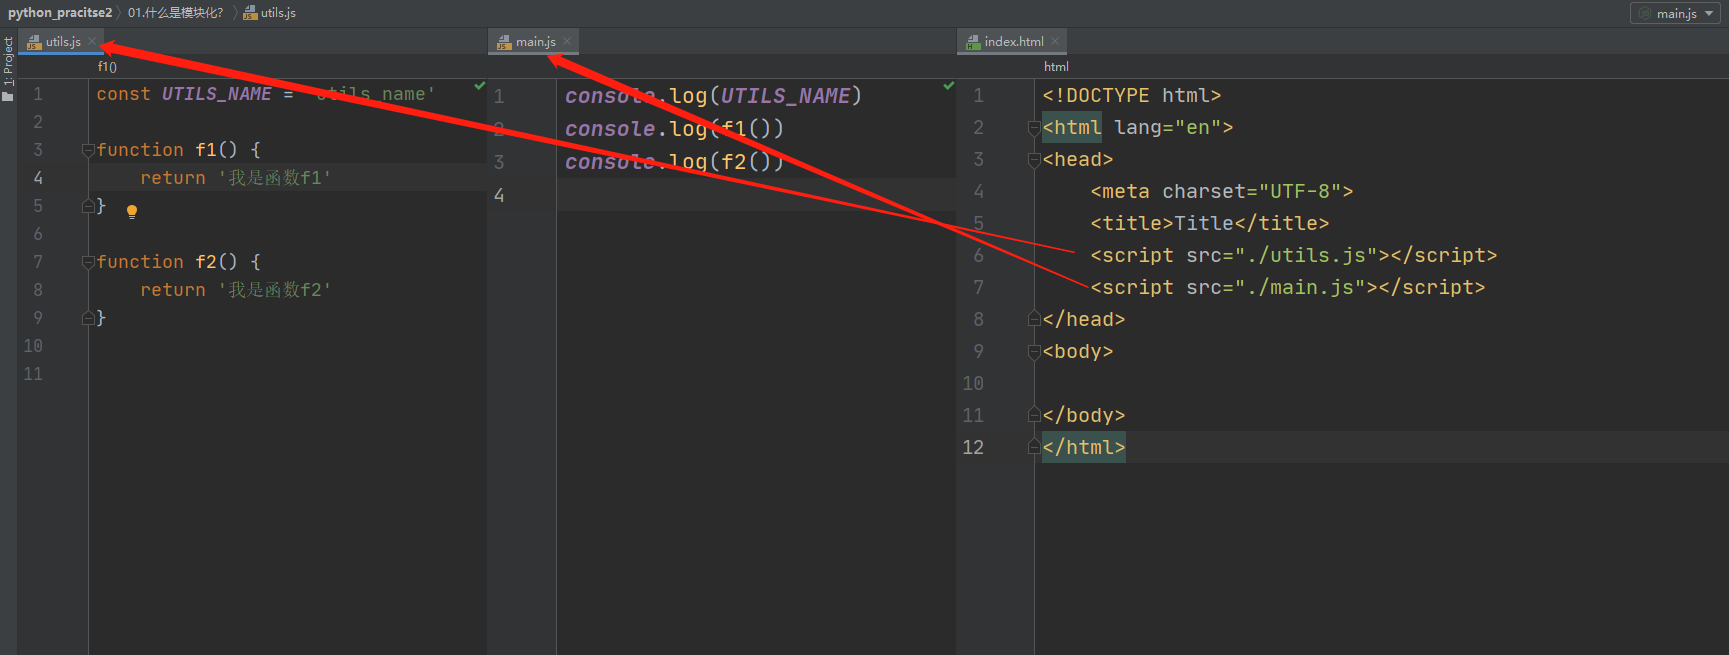Viewport: 1729px width, 655px height.
Task: Click line number 12 in index.html gutter
Action: 973,448
